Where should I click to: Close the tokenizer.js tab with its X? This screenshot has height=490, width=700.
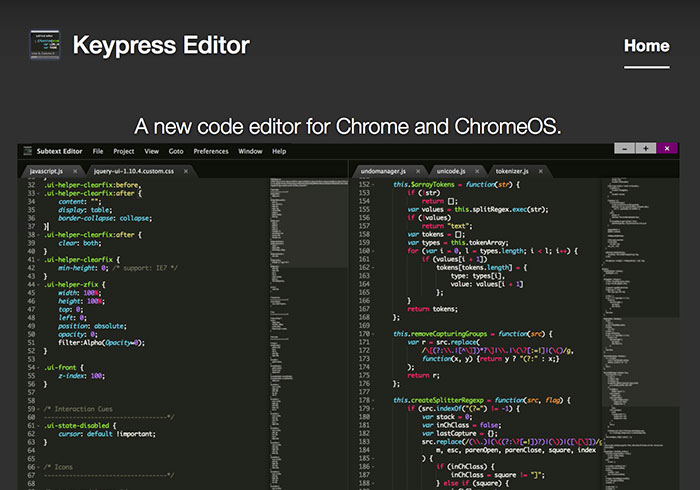tap(541, 171)
